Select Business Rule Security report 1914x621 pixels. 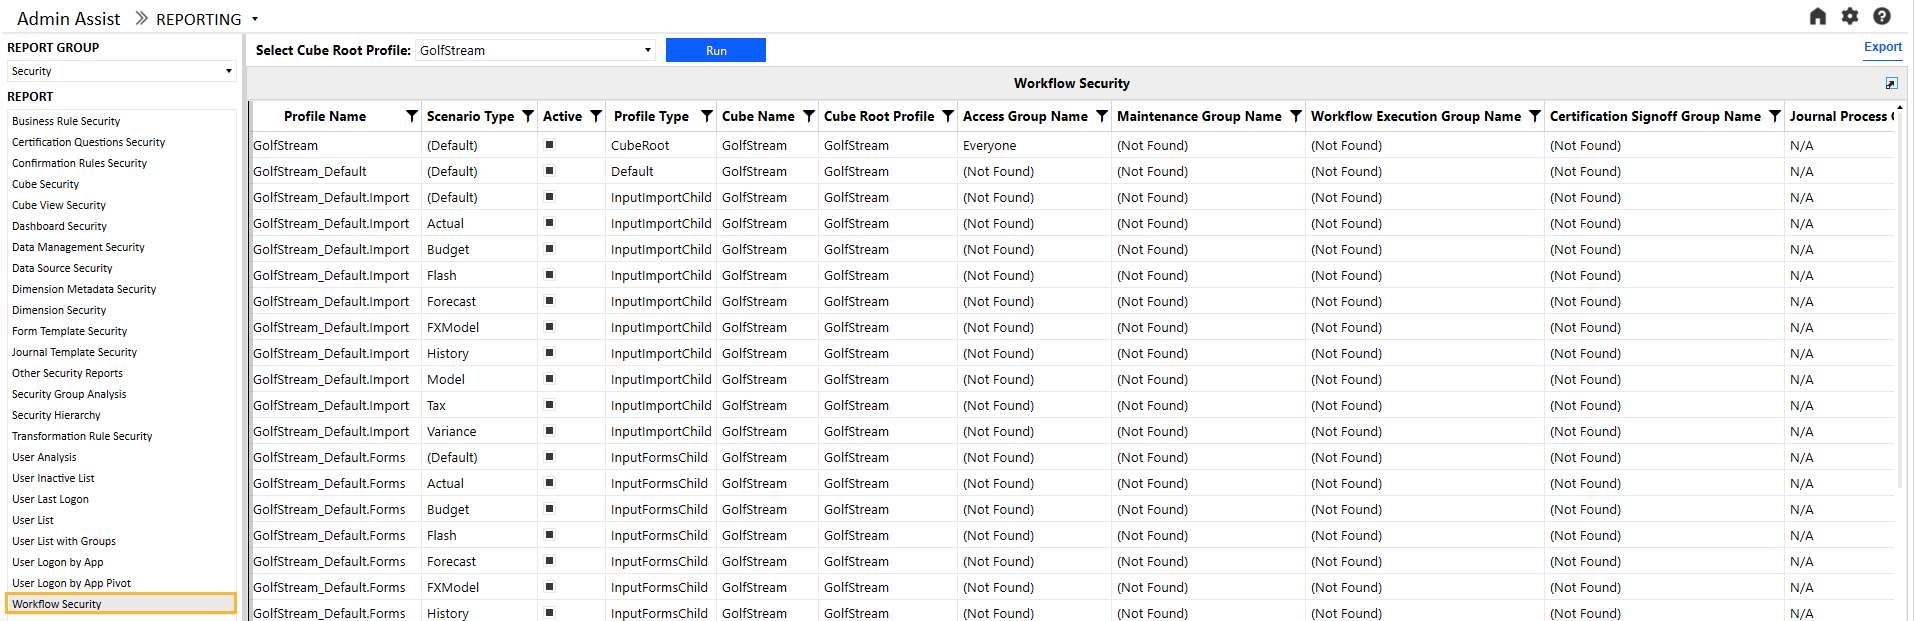(x=66, y=121)
